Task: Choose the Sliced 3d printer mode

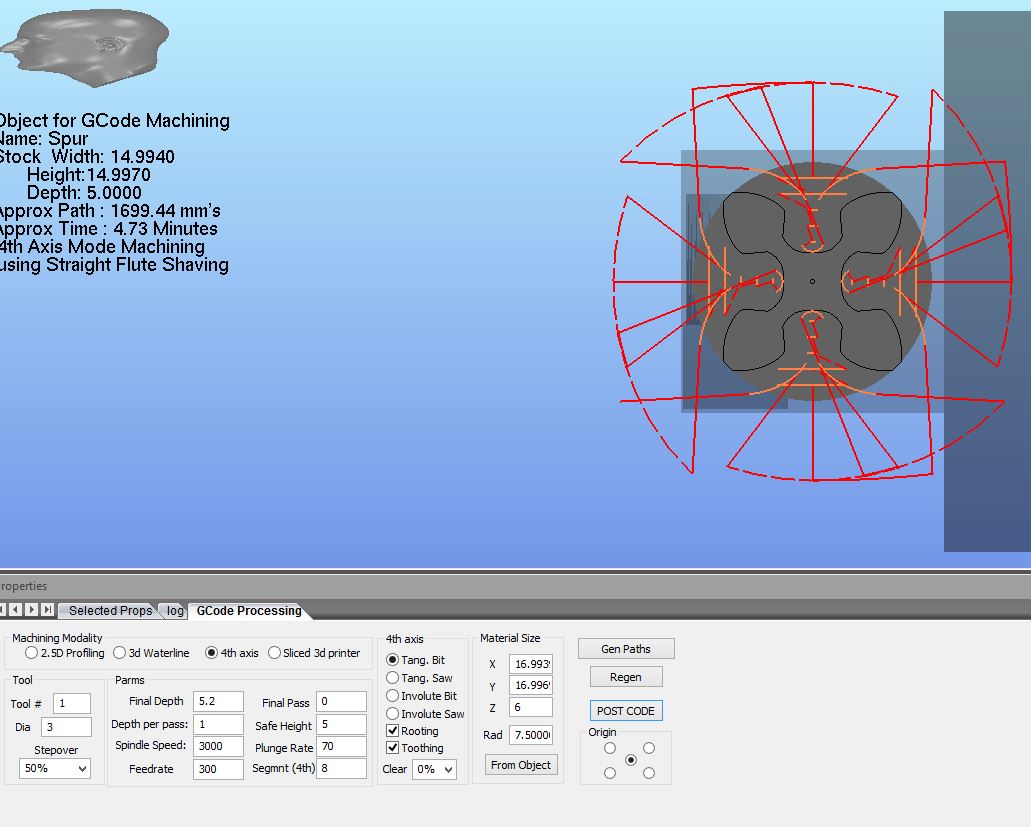Action: point(275,653)
